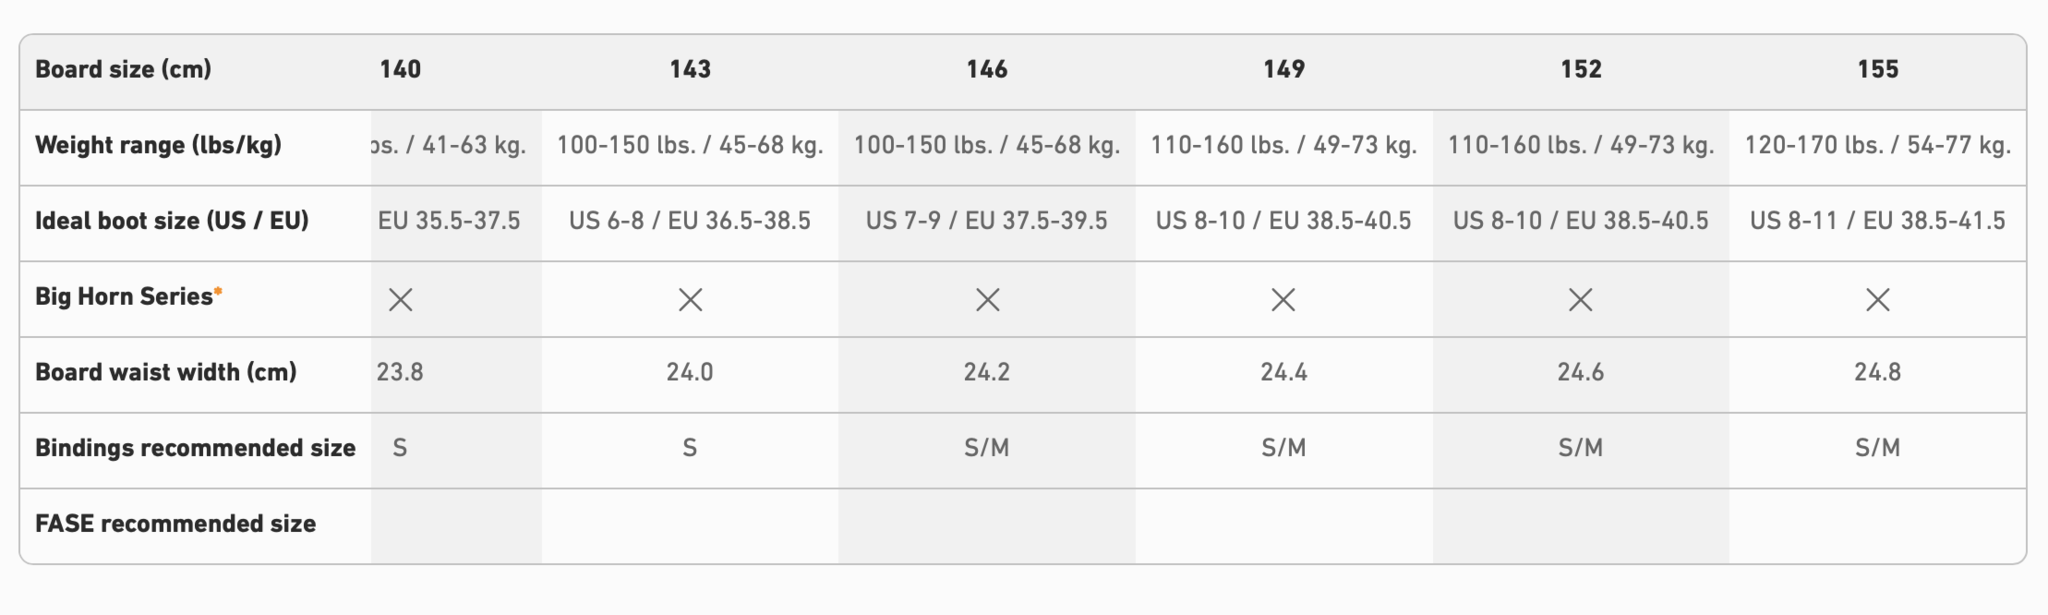
Task: Click the US 8-11 / EU 38.5-41.5 cell
Action: [x=1877, y=221]
